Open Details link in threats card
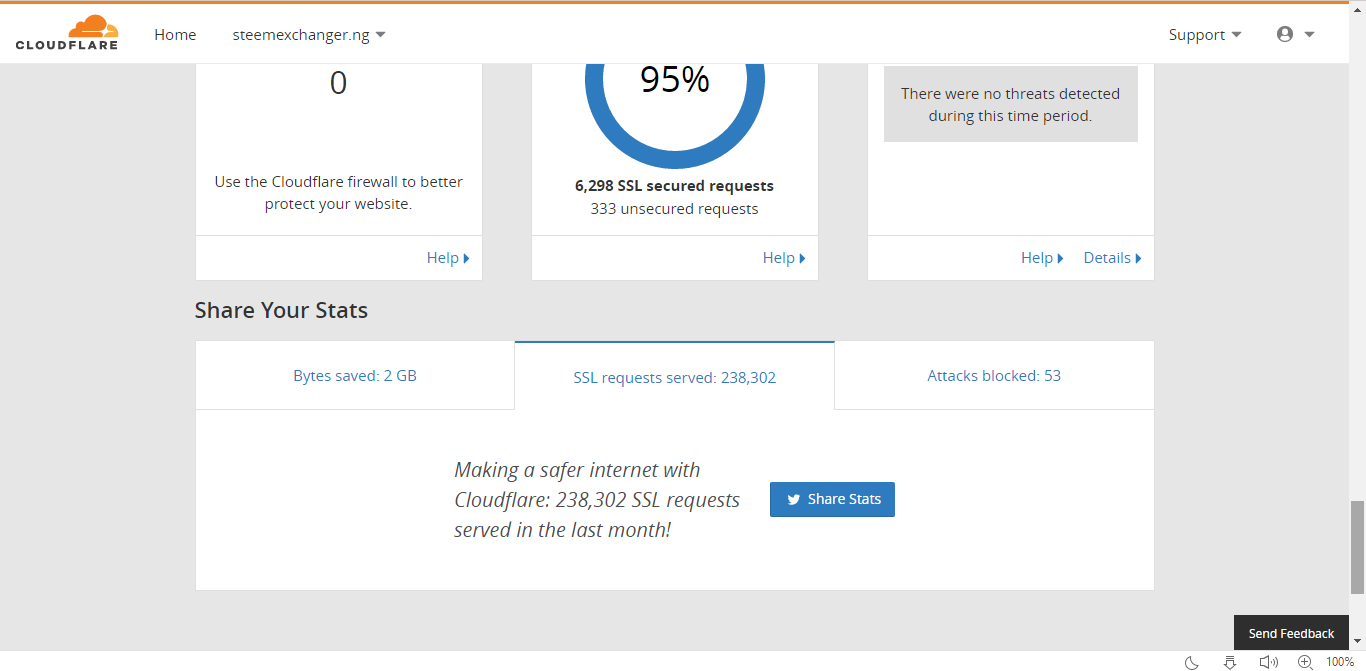 click(1112, 258)
